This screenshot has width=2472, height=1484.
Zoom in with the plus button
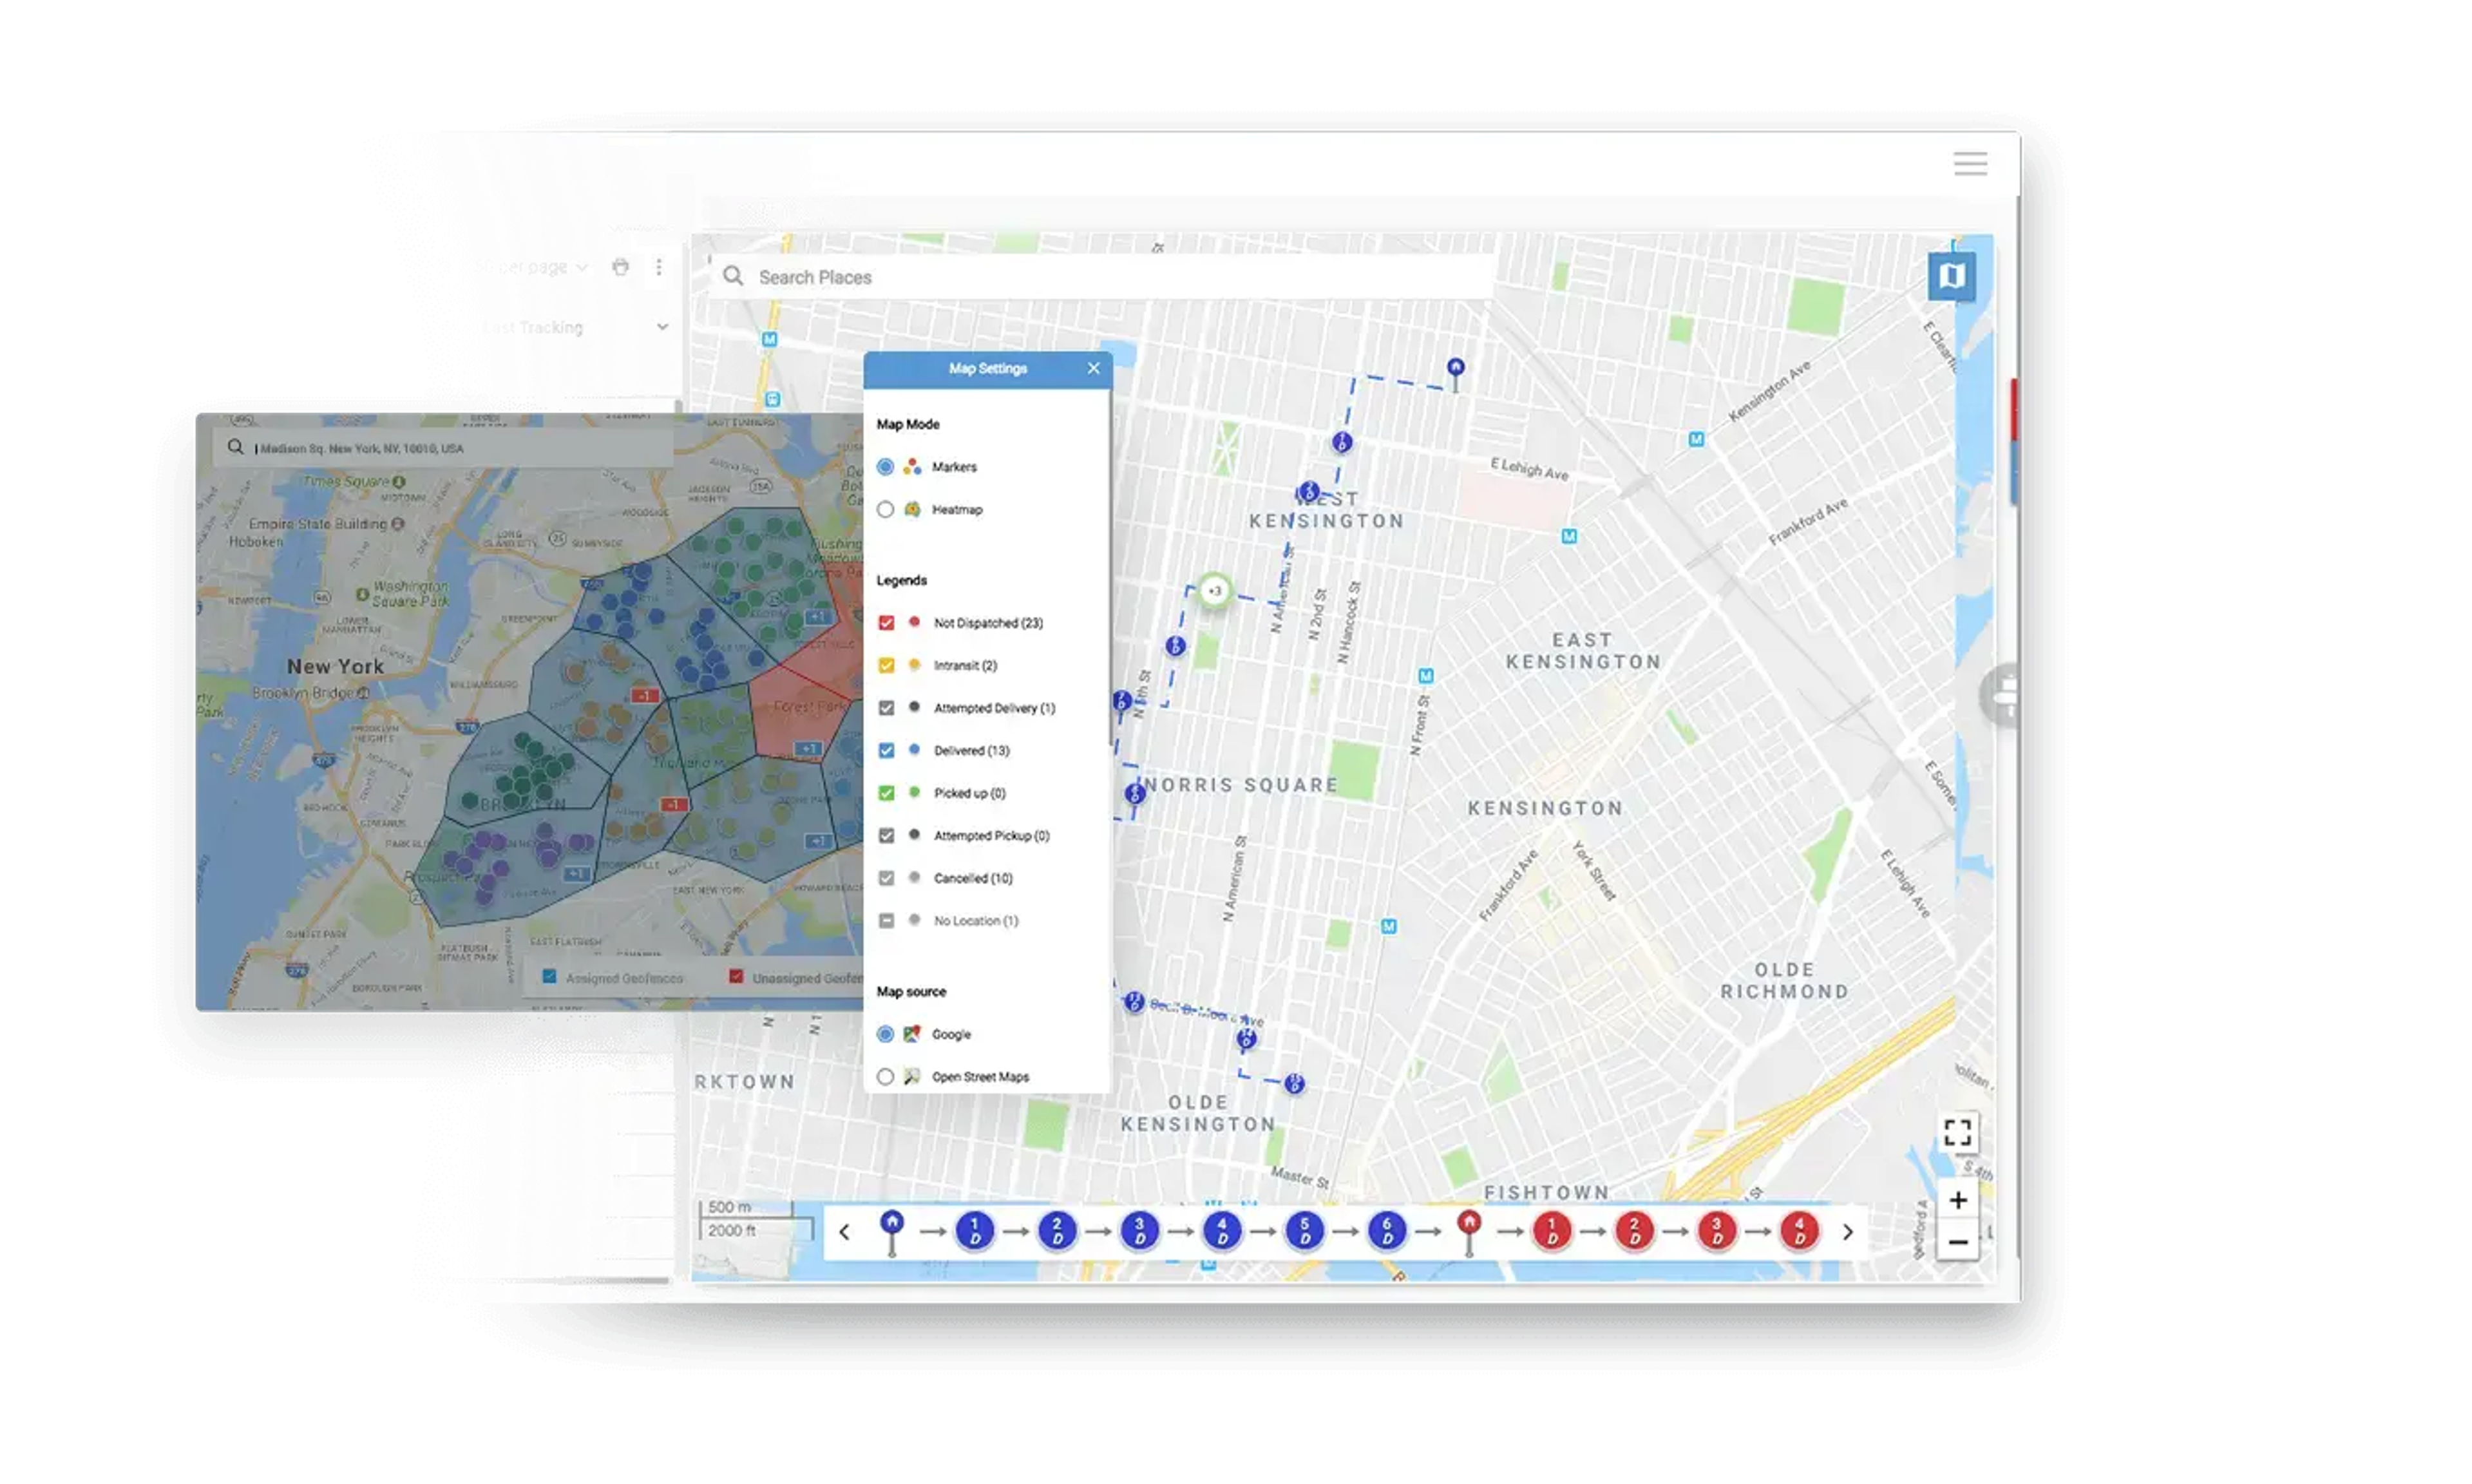[1957, 1200]
